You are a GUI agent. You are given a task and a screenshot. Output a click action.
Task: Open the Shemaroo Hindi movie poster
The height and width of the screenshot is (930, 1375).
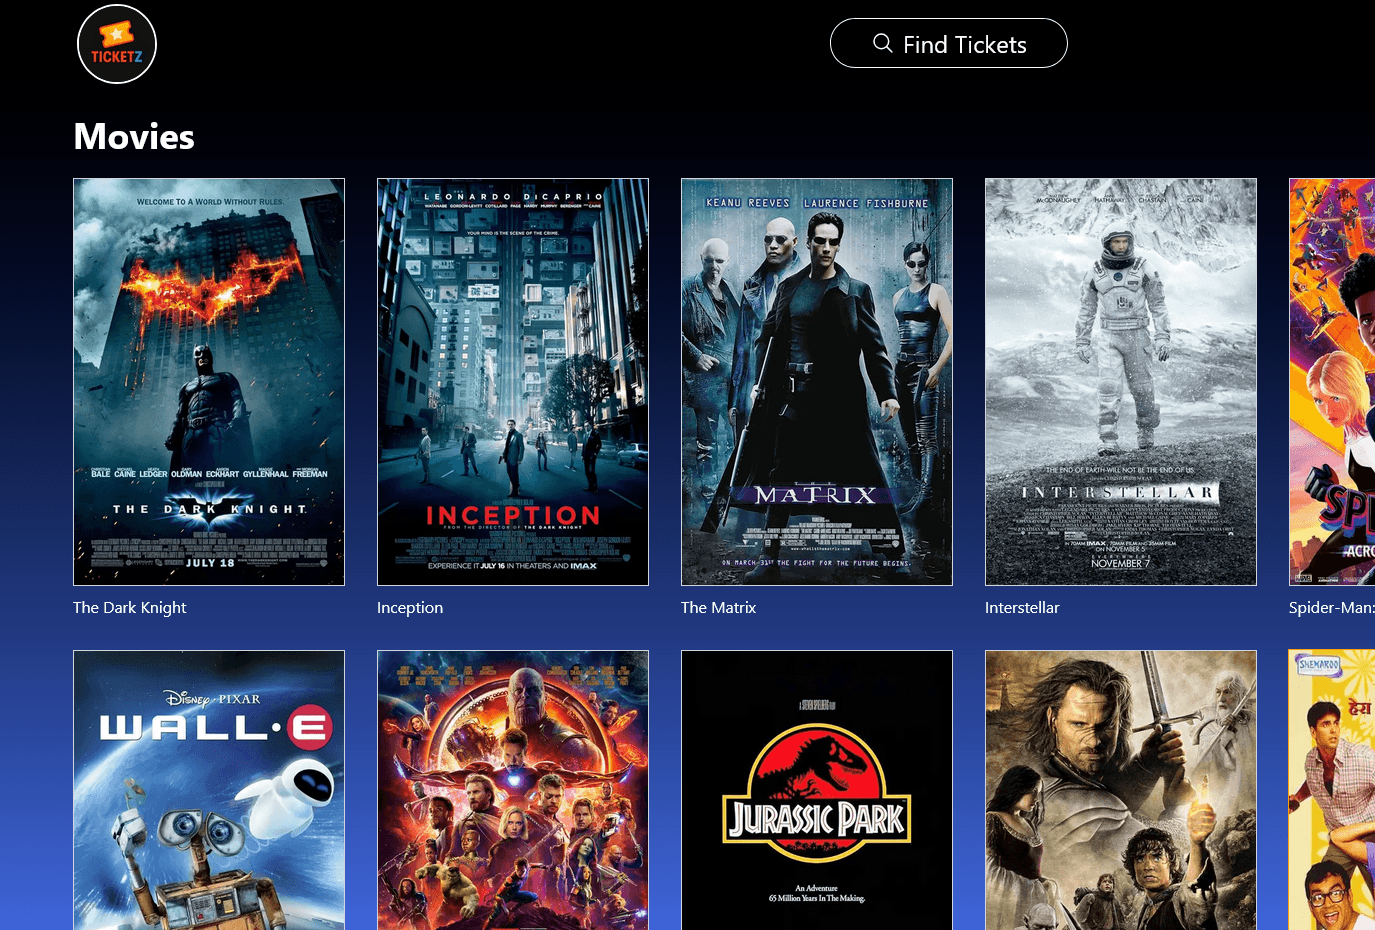1332,790
